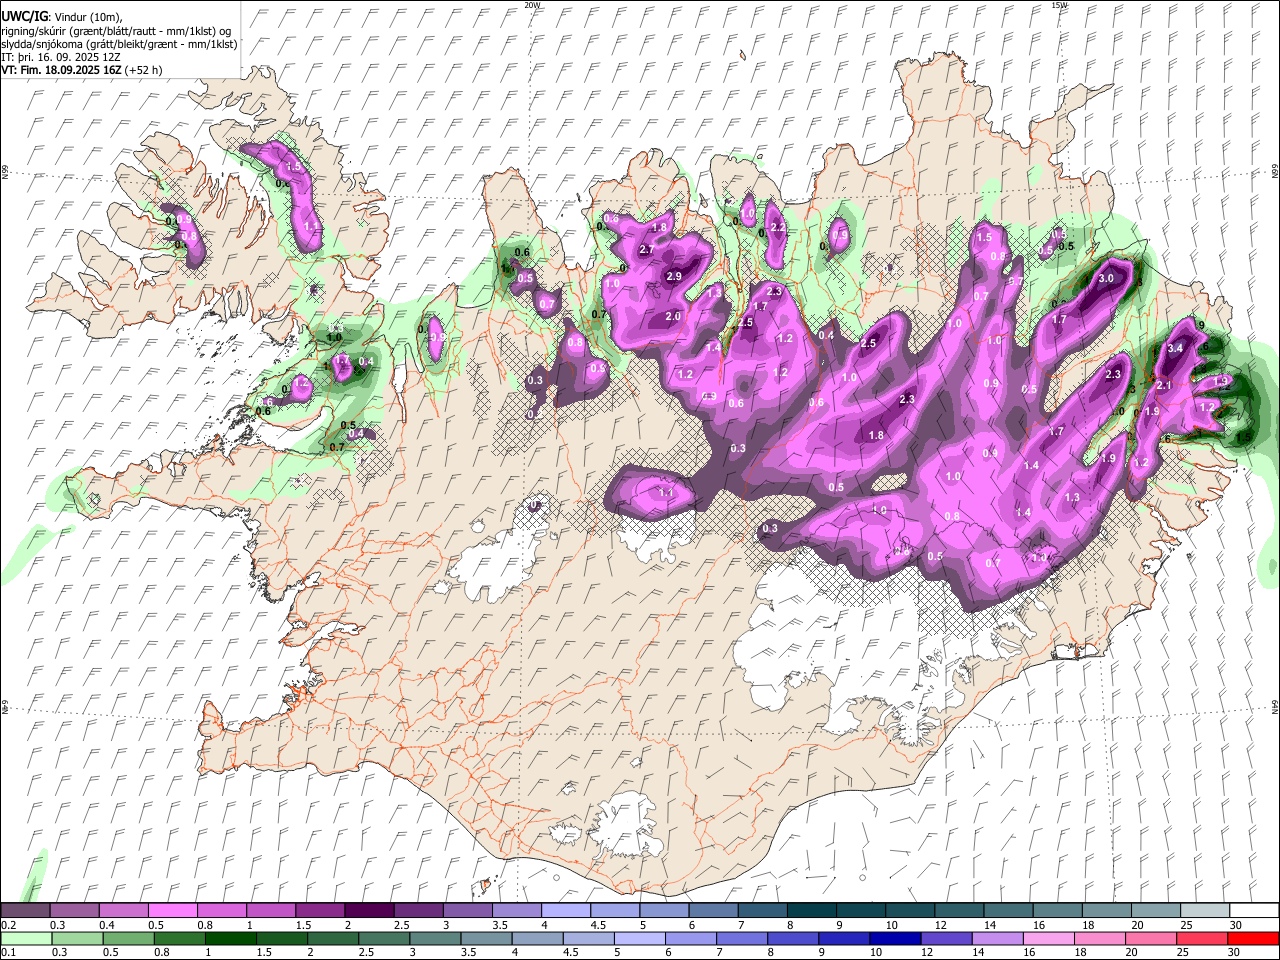
Task: Click the 'VT: Fim. 18.09.2025 16Z (+52 h)' line
Action: 82,70
